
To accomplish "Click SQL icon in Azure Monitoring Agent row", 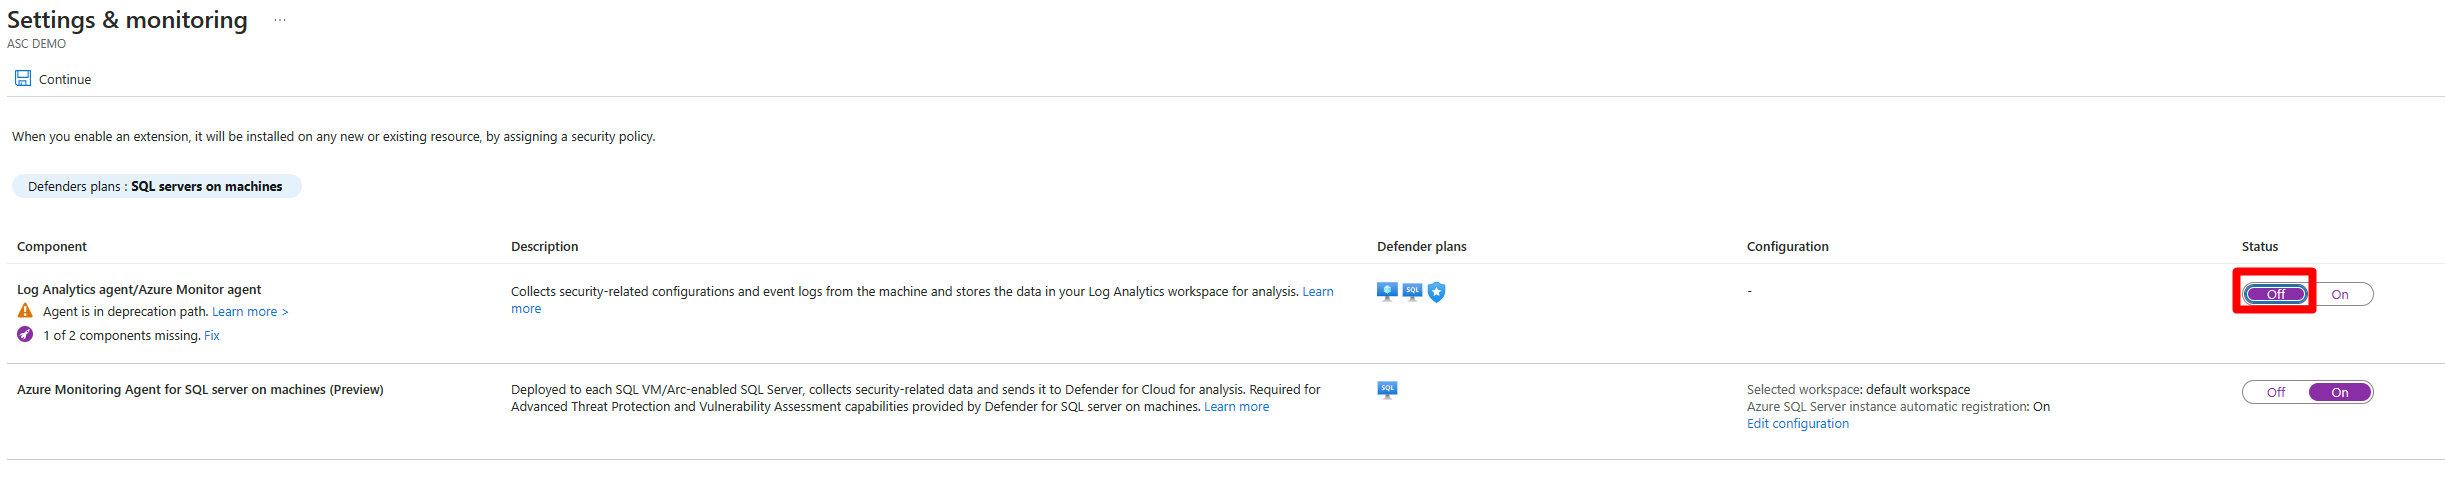I will click(x=1387, y=389).
